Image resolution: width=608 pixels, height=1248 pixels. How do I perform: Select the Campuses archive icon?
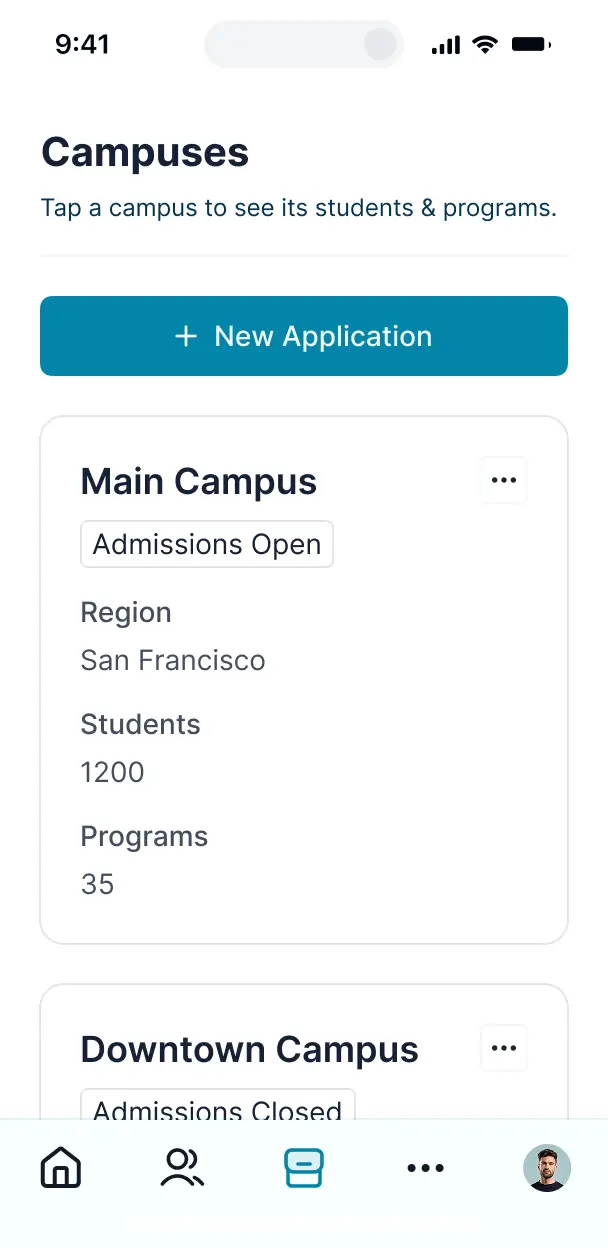(x=304, y=1167)
